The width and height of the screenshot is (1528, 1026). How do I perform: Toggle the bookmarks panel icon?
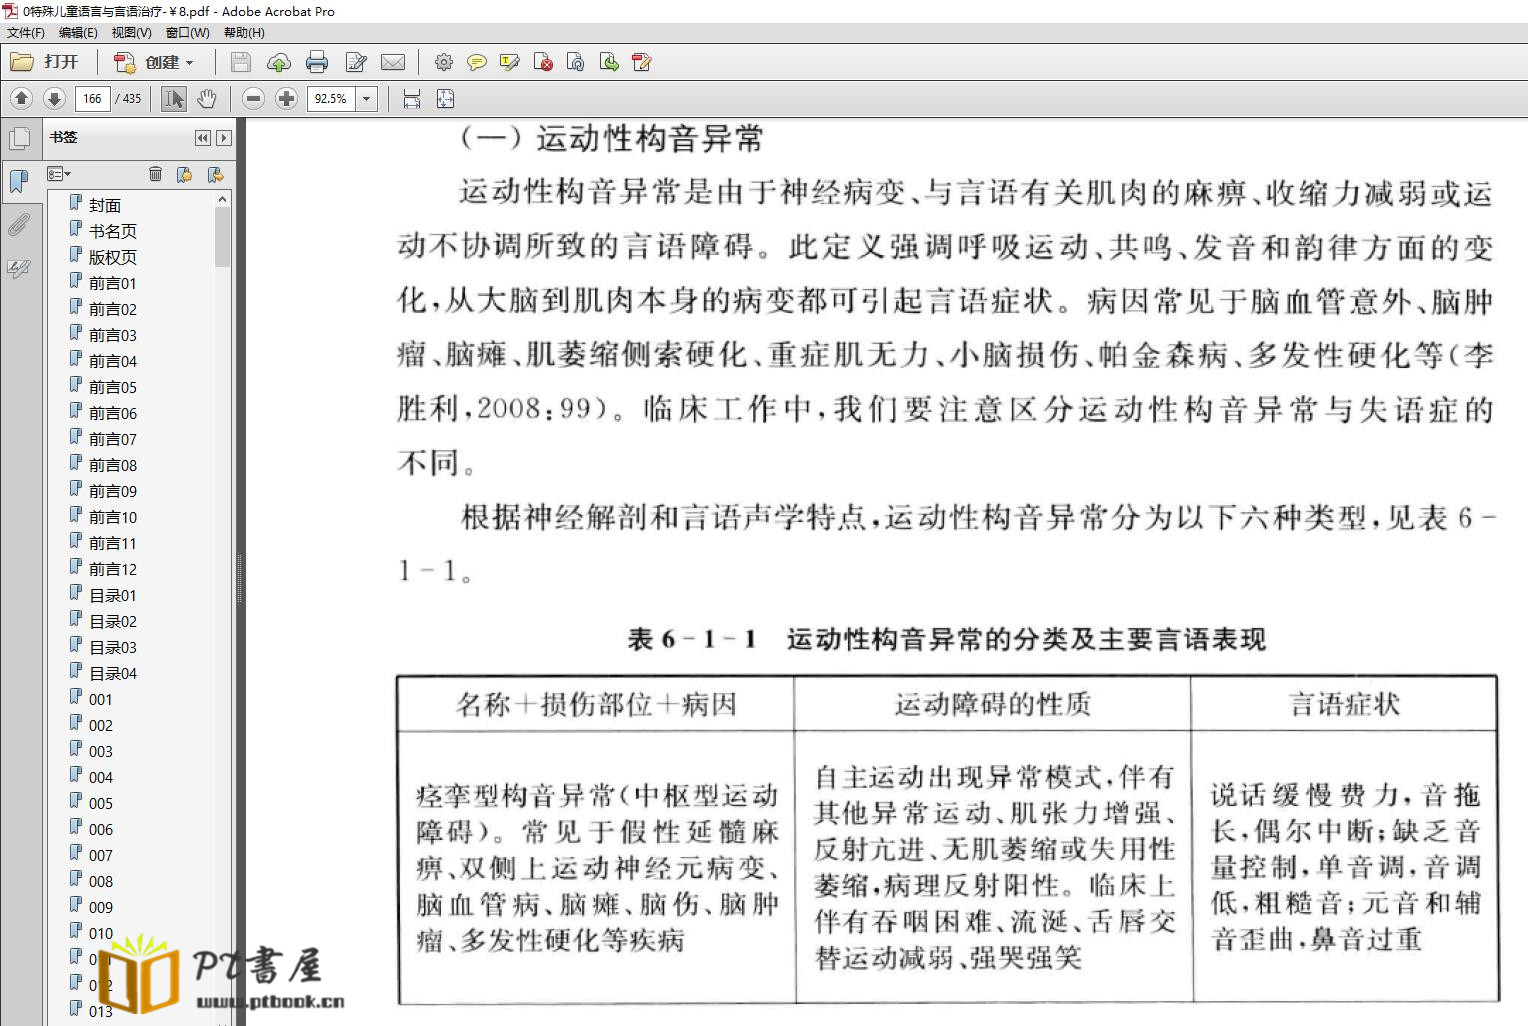(19, 181)
